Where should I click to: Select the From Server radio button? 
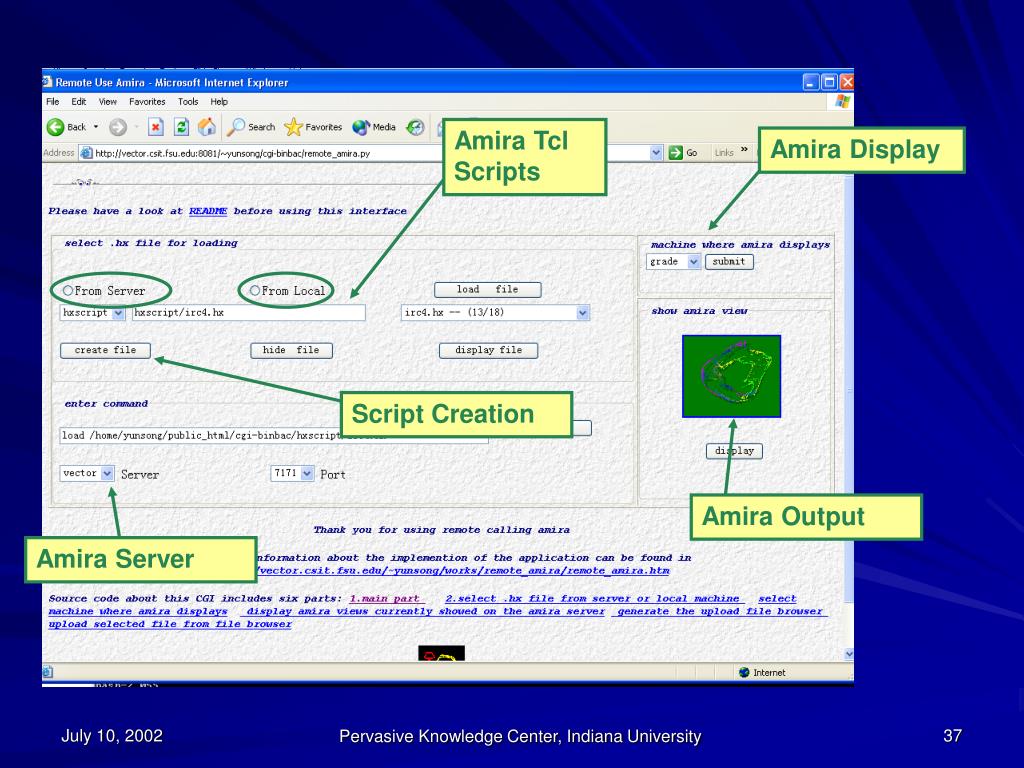[x=68, y=291]
